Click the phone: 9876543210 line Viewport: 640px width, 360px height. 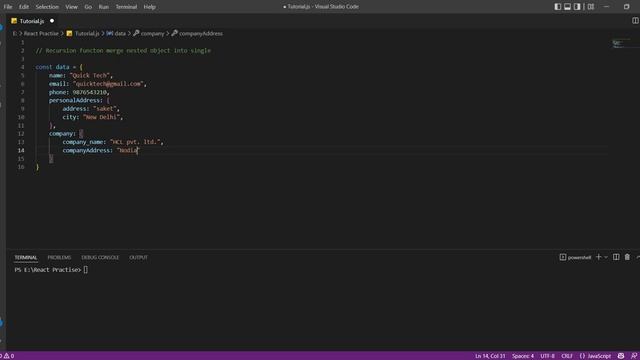coord(79,92)
